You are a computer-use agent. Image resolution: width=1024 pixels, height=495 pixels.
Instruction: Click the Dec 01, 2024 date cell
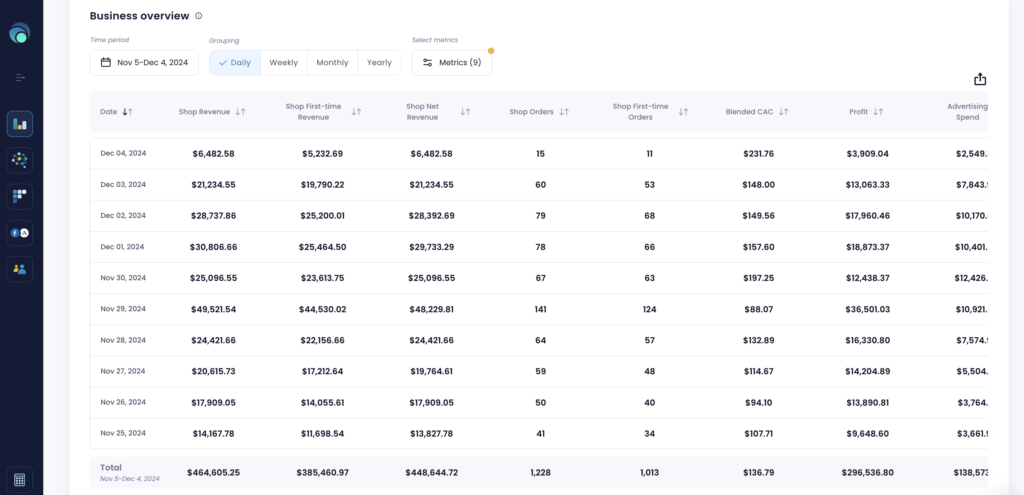coord(123,247)
